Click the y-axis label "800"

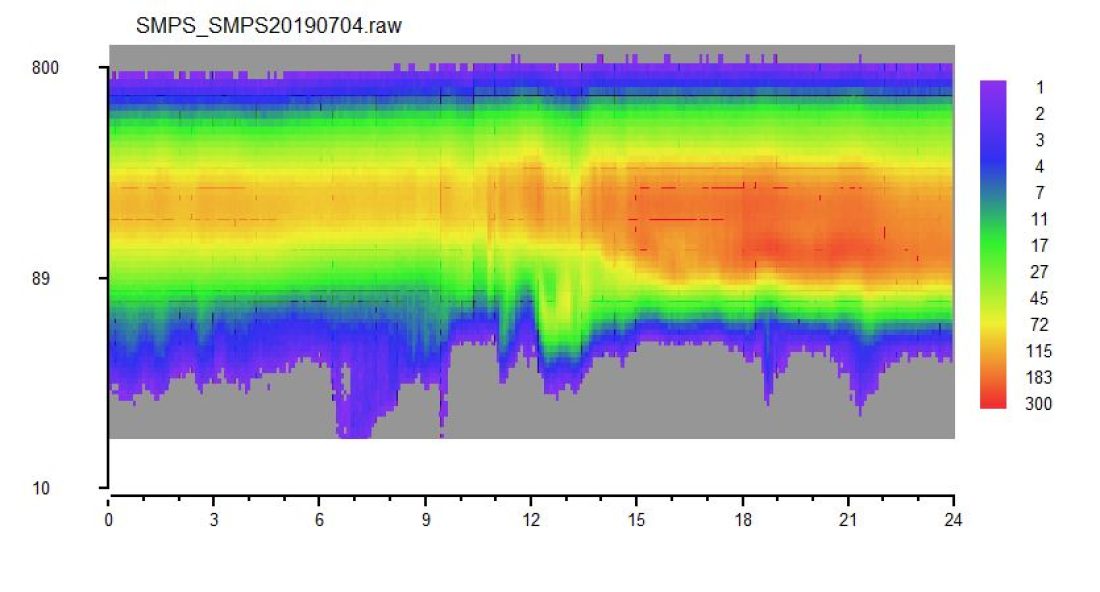point(45,68)
